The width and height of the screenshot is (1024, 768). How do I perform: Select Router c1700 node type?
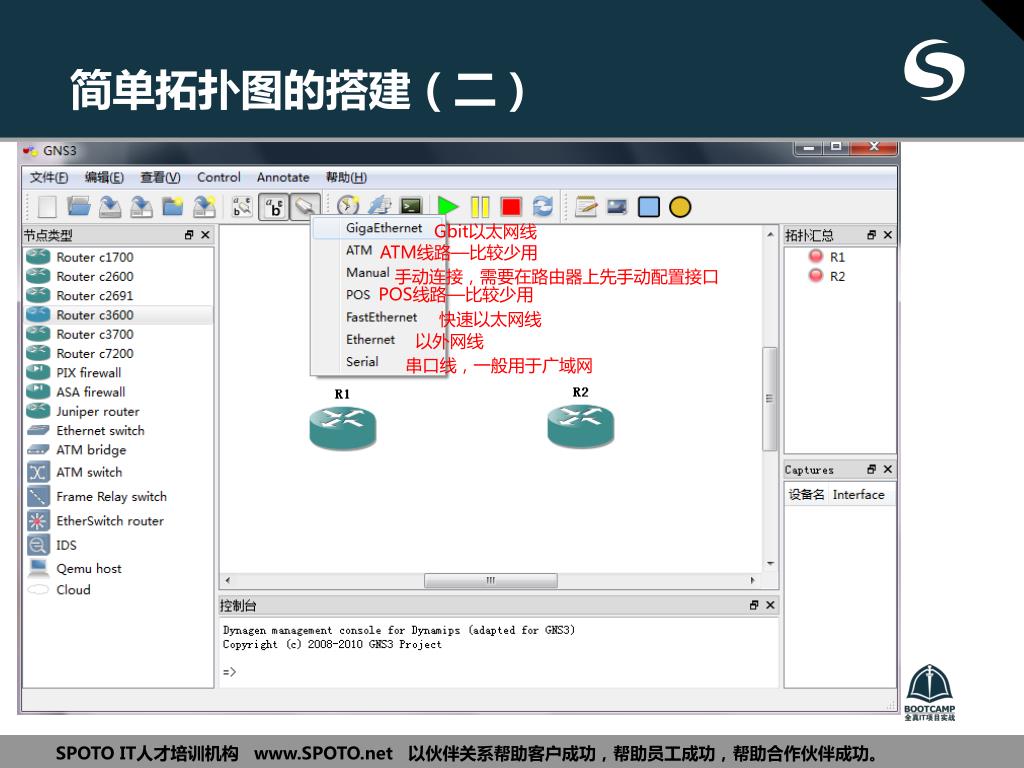tap(118, 257)
